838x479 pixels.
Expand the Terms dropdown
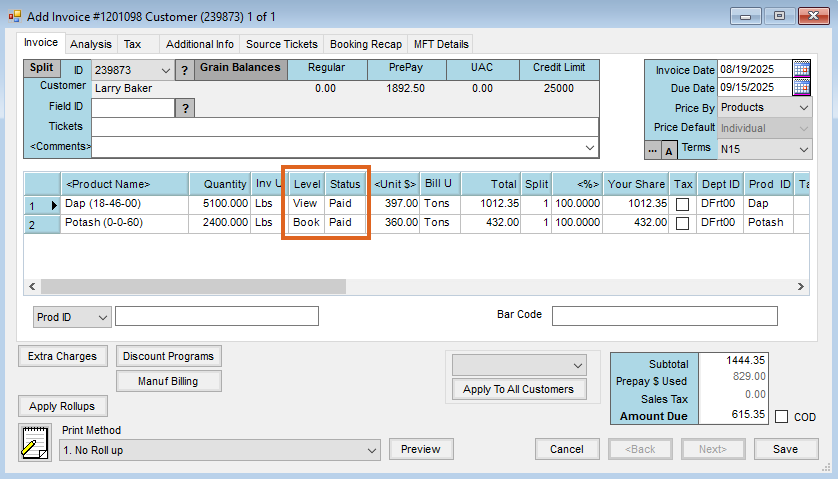(804, 148)
